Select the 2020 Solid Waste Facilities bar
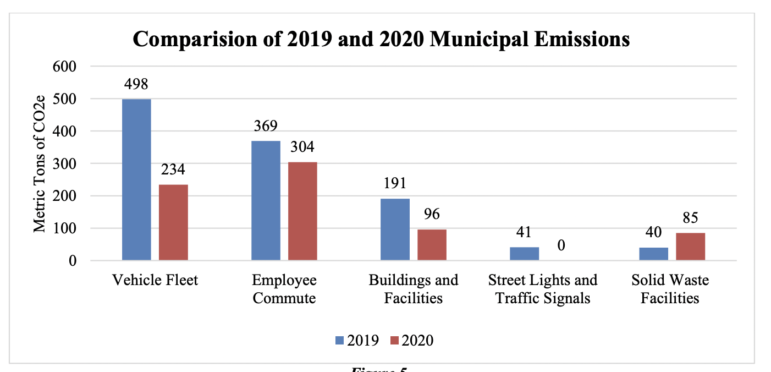 (690, 246)
